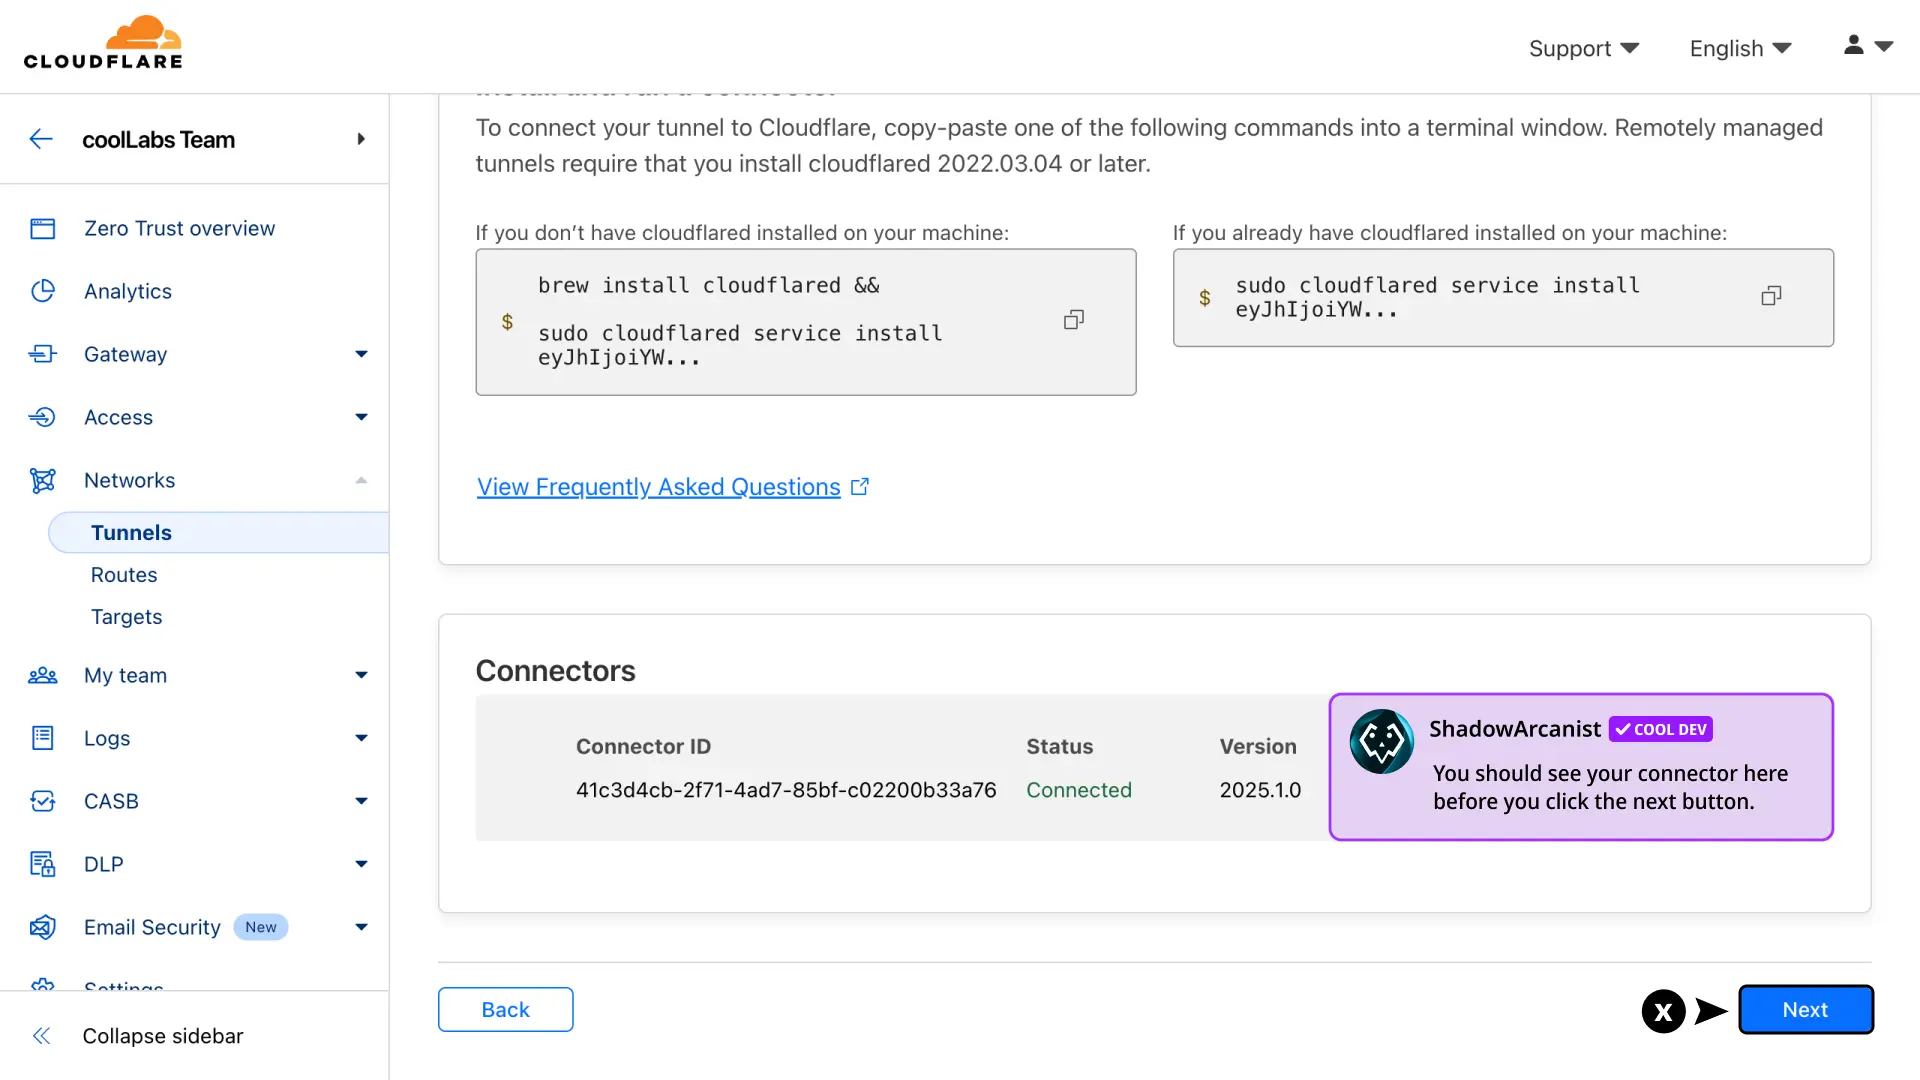Click the Cloudflare logo
This screenshot has height=1080, width=1920.
coord(103,43)
